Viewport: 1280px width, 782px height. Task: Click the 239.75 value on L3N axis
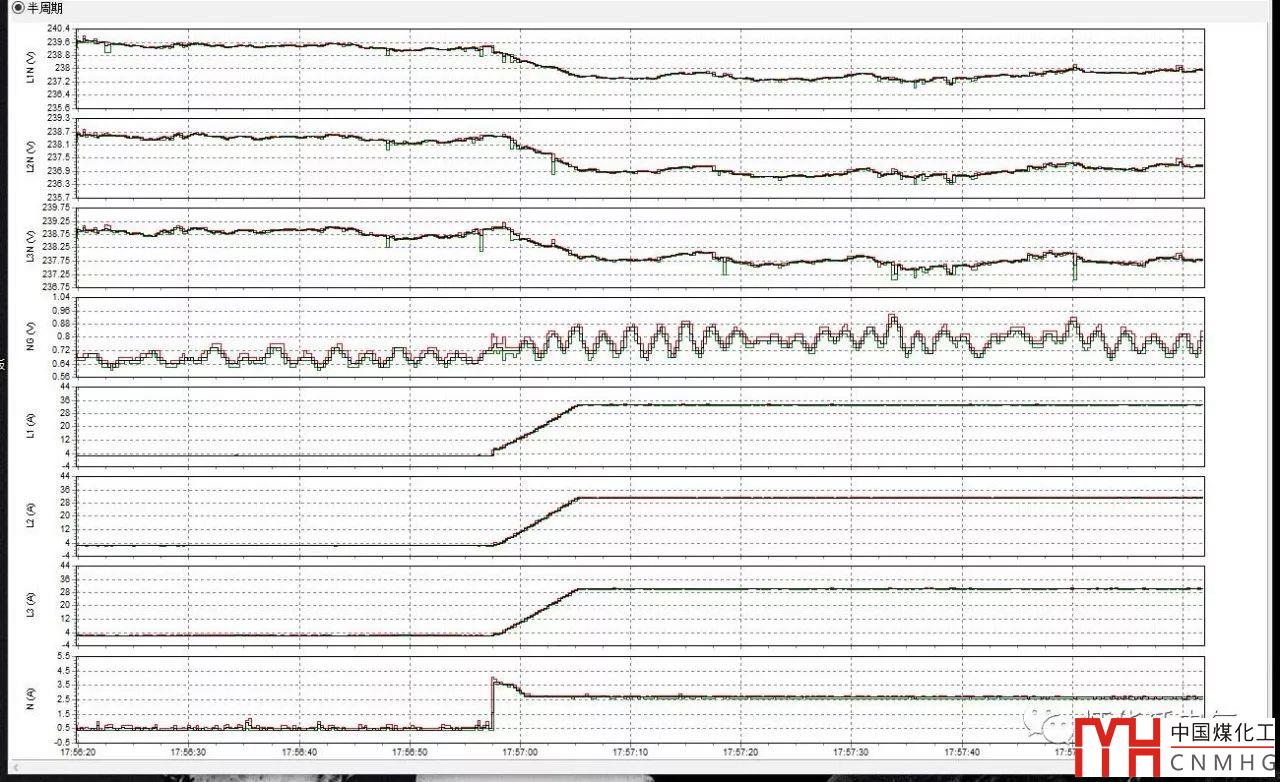(57, 208)
